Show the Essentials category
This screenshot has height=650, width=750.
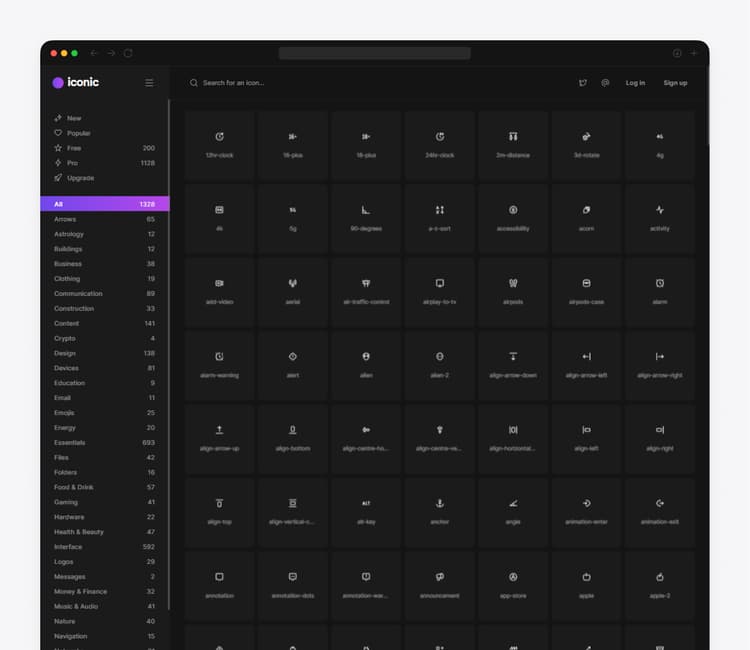pos(104,442)
